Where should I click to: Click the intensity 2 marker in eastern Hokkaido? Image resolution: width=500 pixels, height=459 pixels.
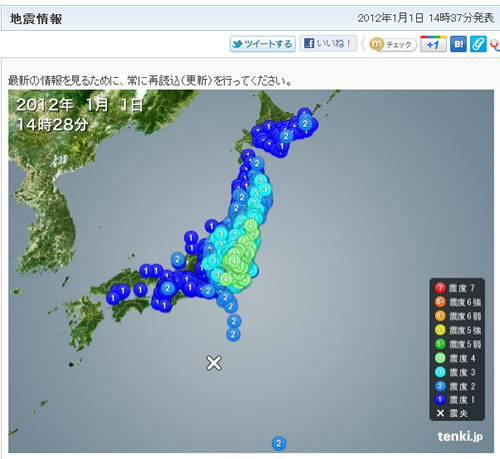tap(305, 124)
